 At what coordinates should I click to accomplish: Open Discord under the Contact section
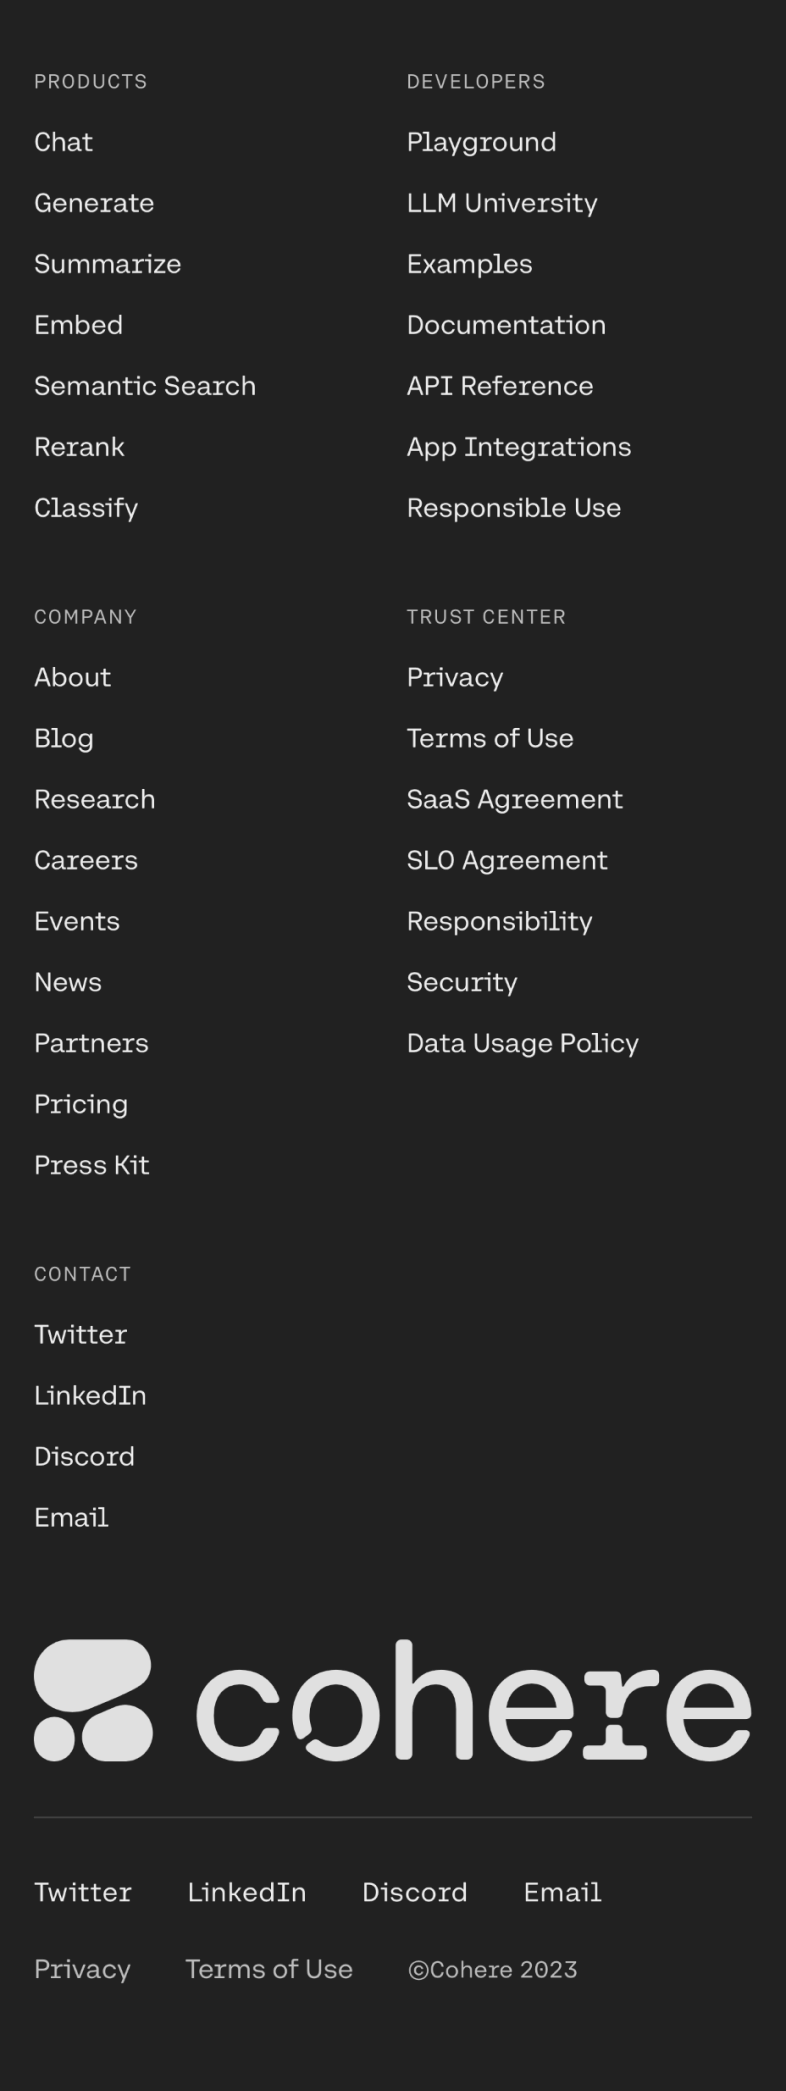pyautogui.click(x=84, y=1457)
